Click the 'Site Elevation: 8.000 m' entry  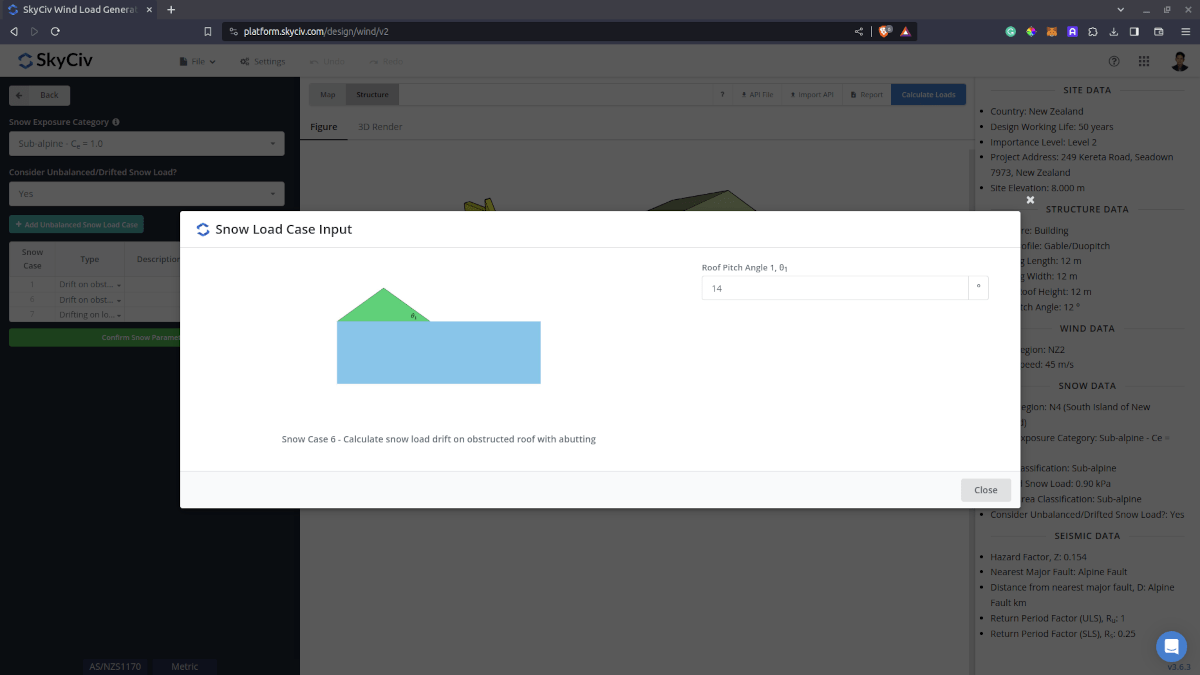pos(1037,188)
